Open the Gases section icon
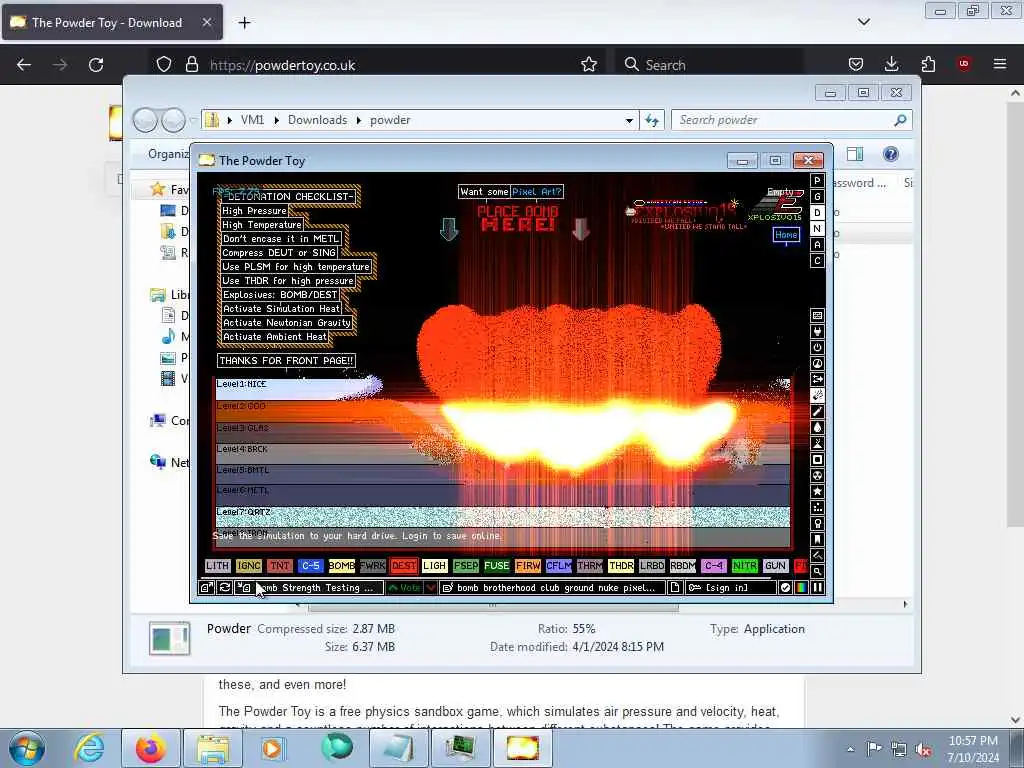 (x=817, y=411)
